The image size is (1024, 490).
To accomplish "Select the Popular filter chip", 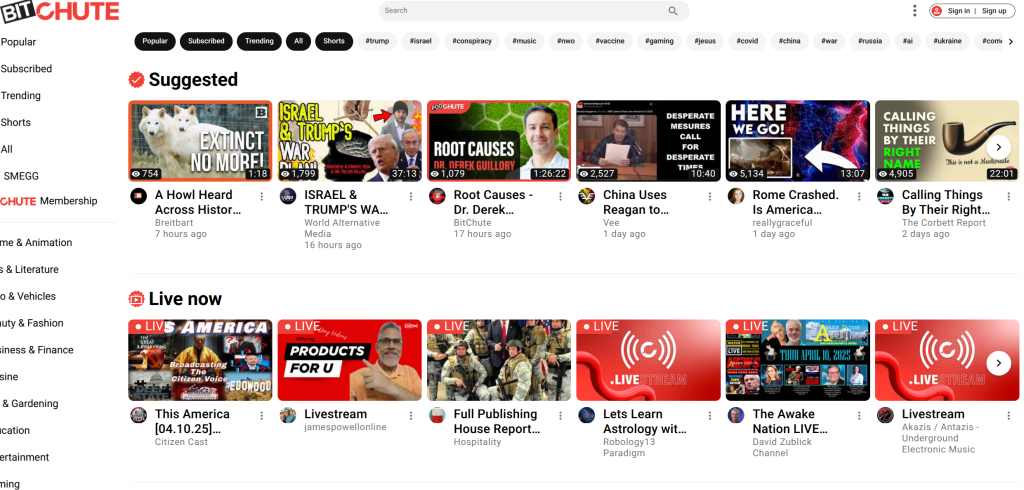I will click(155, 41).
